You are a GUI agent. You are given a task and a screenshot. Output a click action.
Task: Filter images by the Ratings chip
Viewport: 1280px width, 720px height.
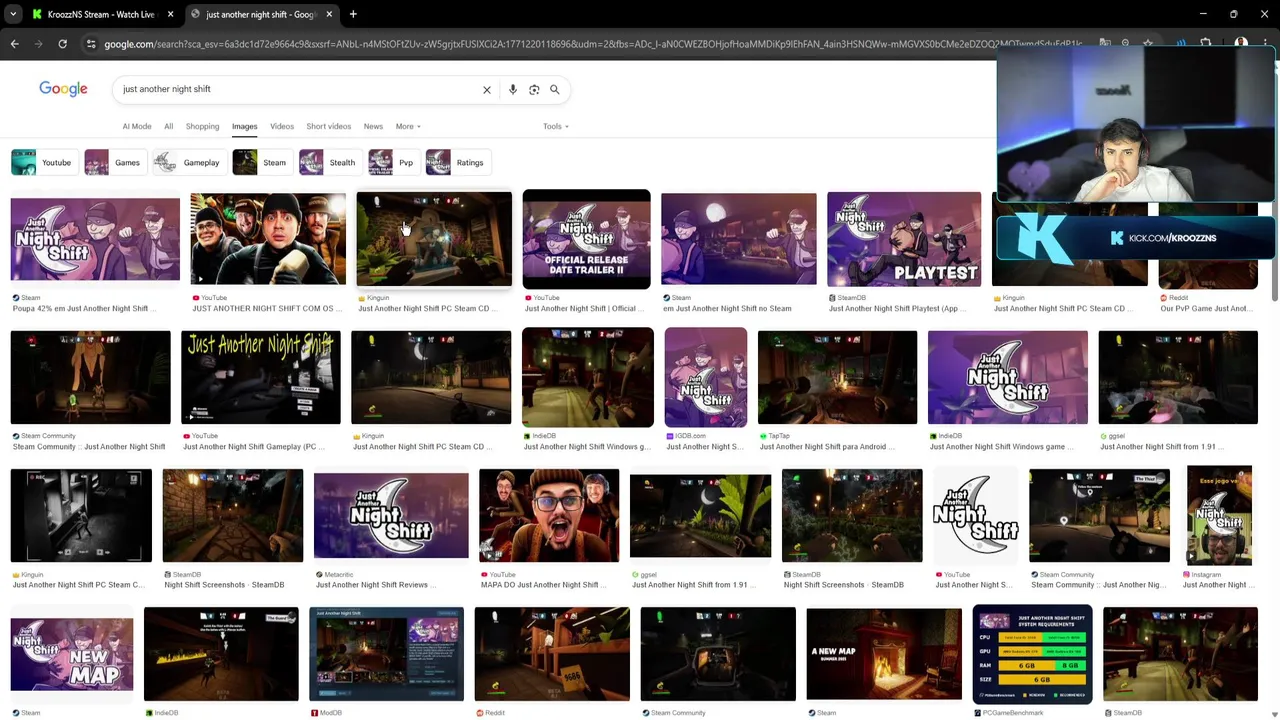point(457,162)
